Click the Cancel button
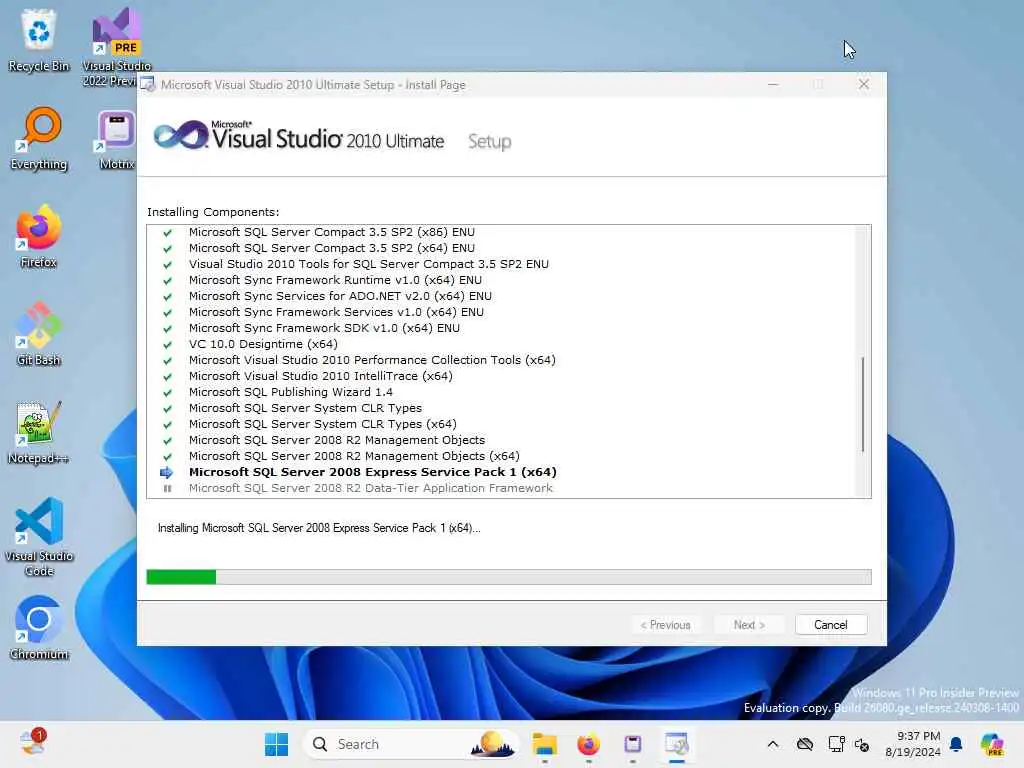 click(831, 625)
